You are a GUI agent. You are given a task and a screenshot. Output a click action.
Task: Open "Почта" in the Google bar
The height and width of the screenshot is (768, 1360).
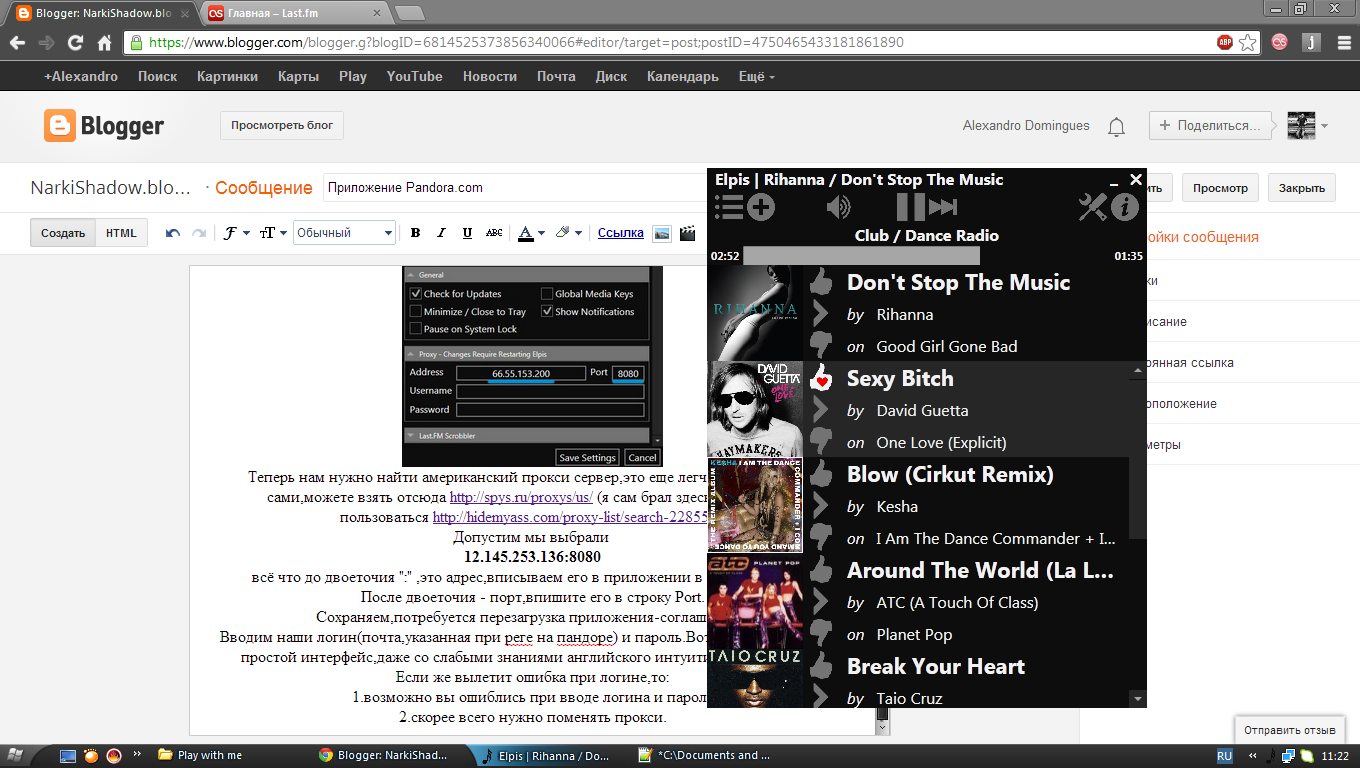coord(556,77)
